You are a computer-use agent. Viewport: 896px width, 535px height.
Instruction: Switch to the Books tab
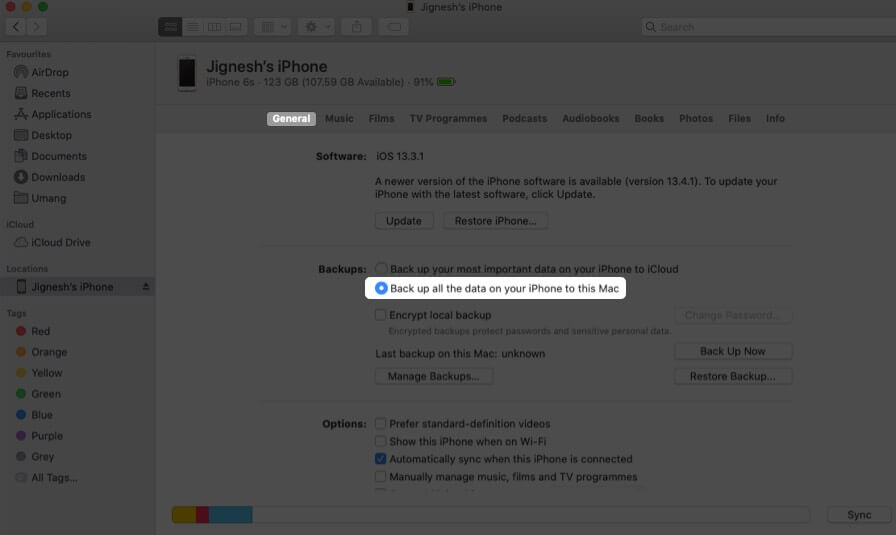pyautogui.click(x=649, y=118)
